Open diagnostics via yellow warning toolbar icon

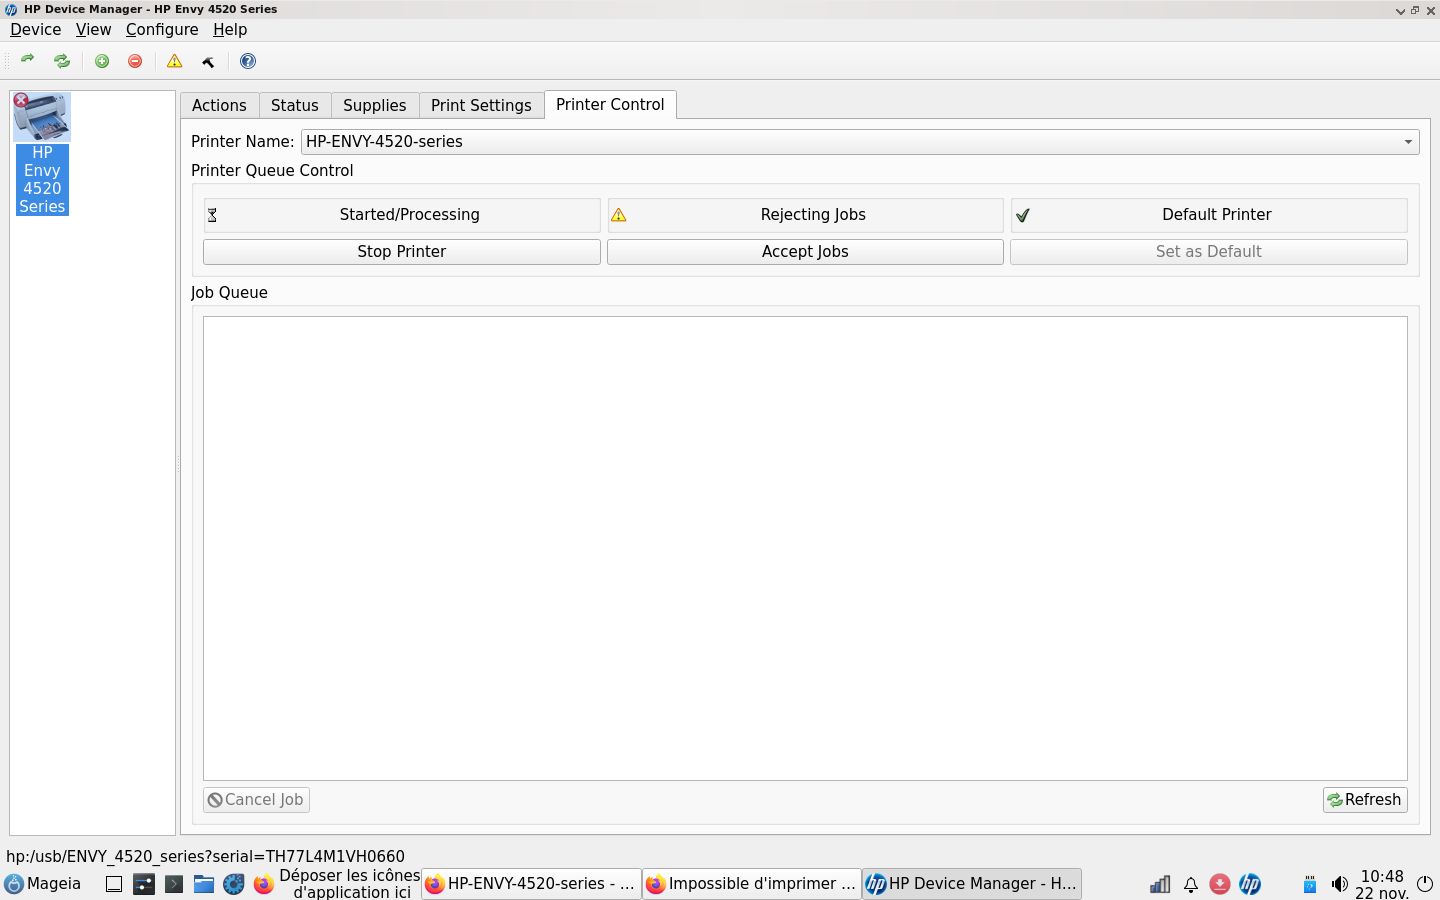[x=175, y=61]
